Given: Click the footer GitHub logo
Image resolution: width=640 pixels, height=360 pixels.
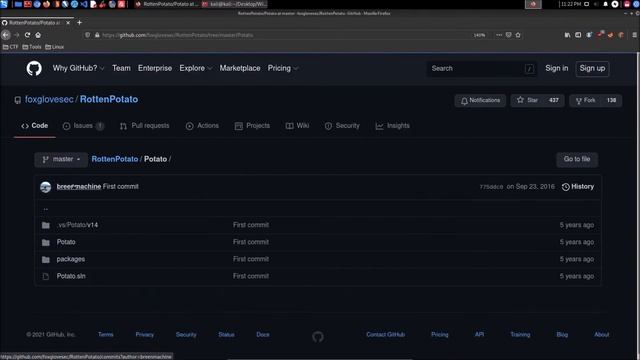Looking at the screenshot, I should [x=318, y=337].
